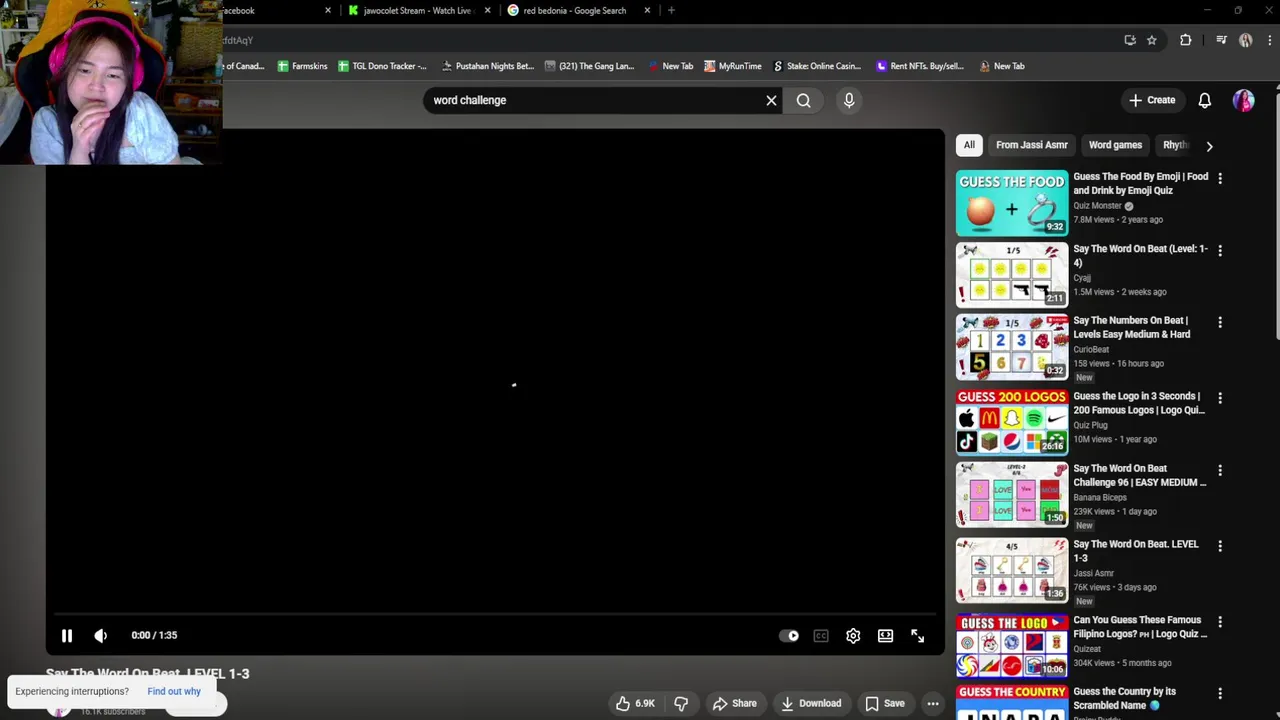Screen dimensions: 1280x720
Task: Open the browser extensions puzzle icon
Action: 1186,40
